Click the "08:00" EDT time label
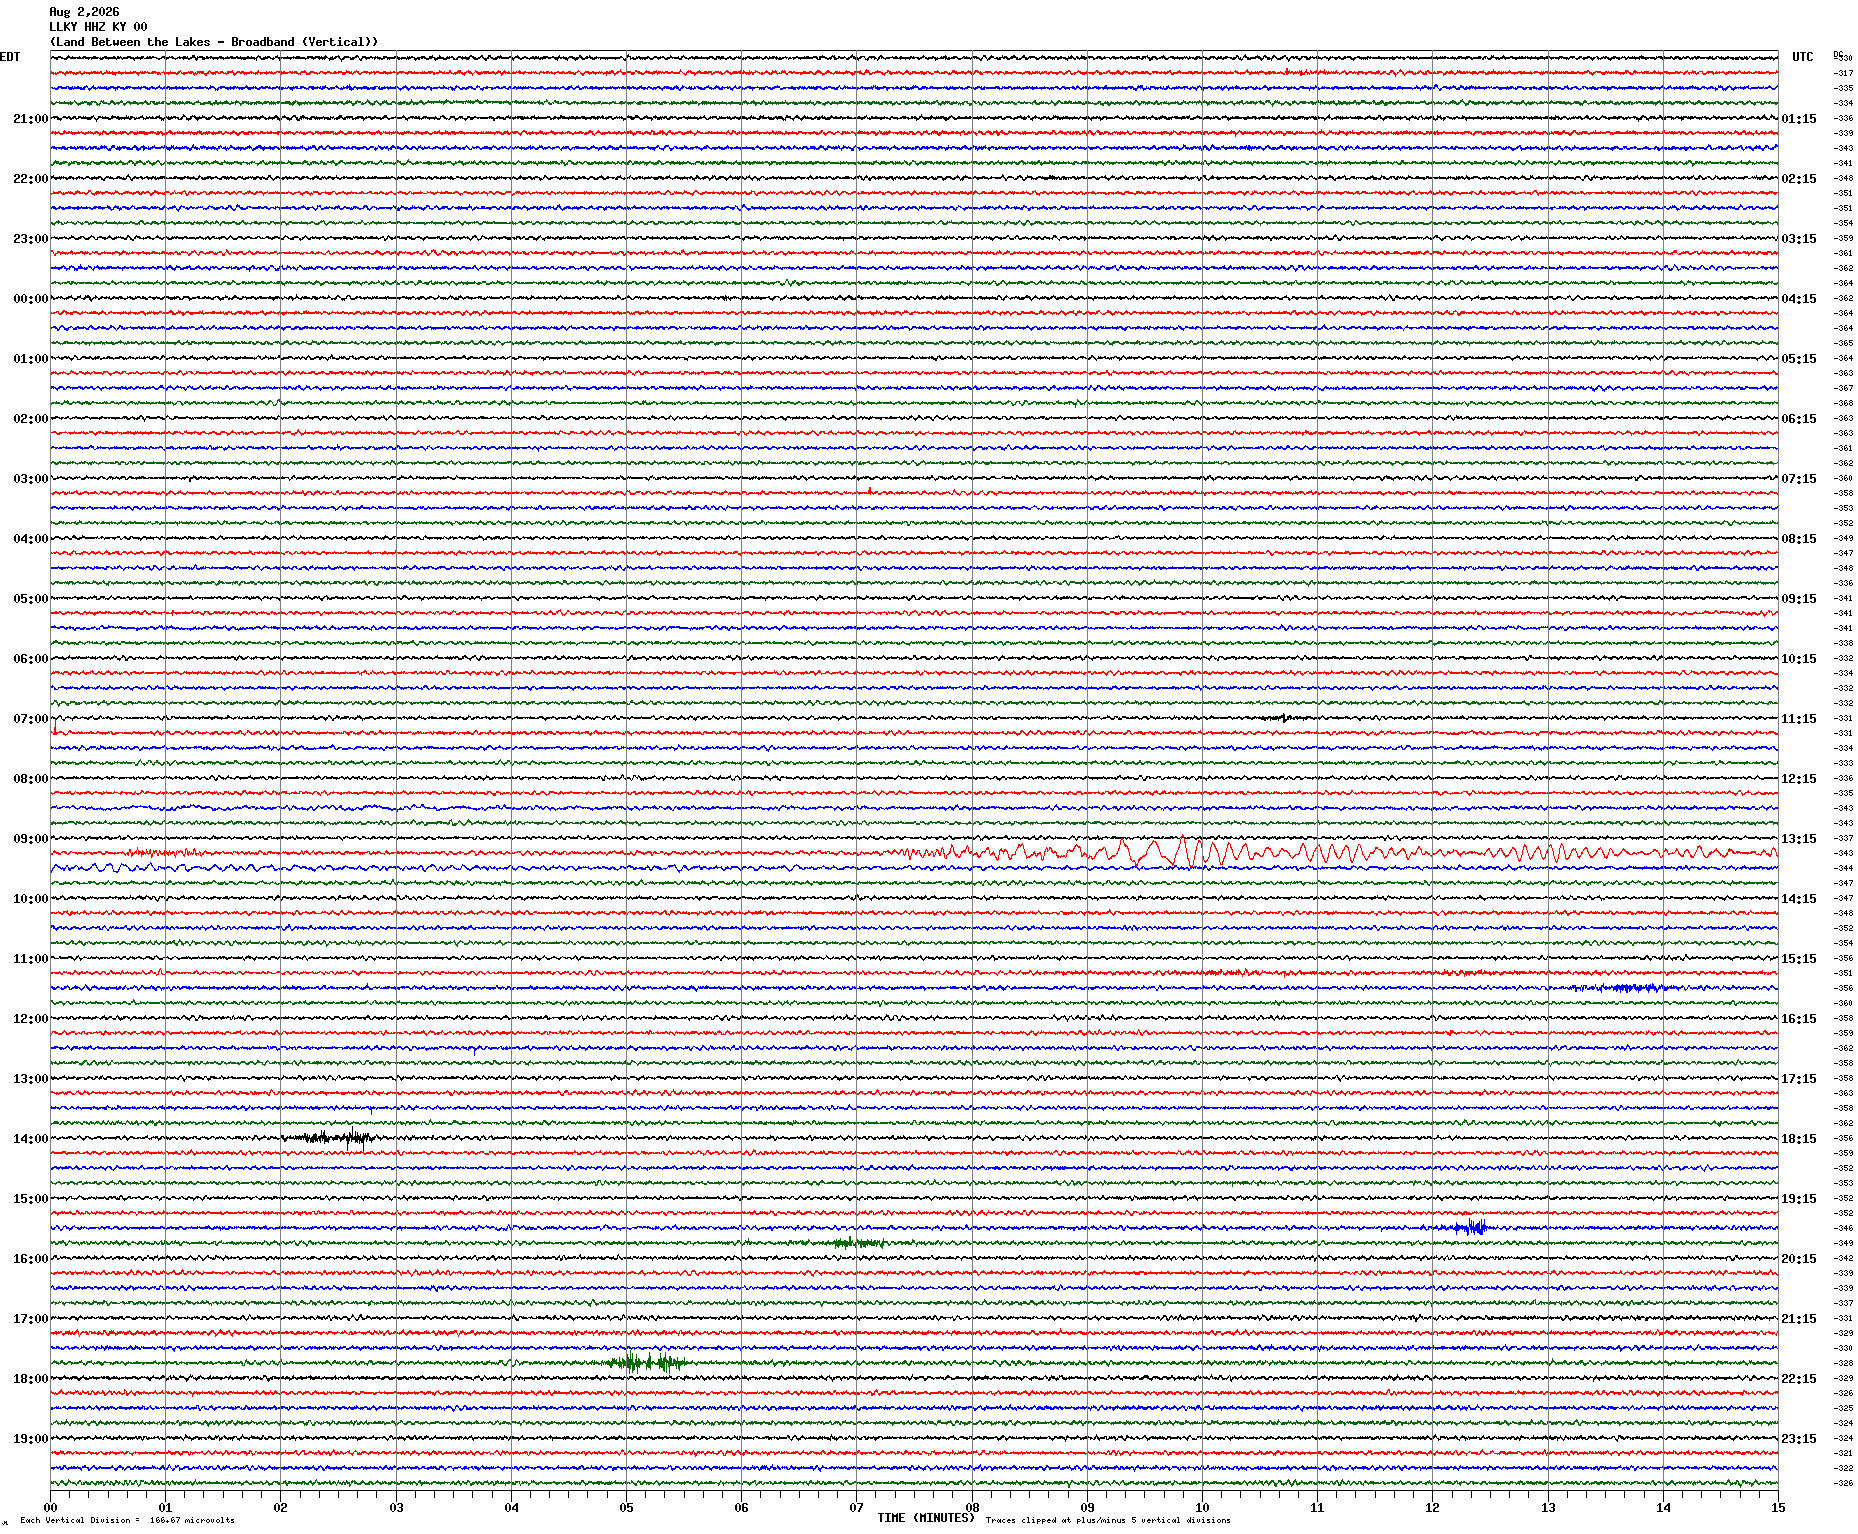Image resolution: width=1858 pixels, height=1534 pixels. pos(30,779)
